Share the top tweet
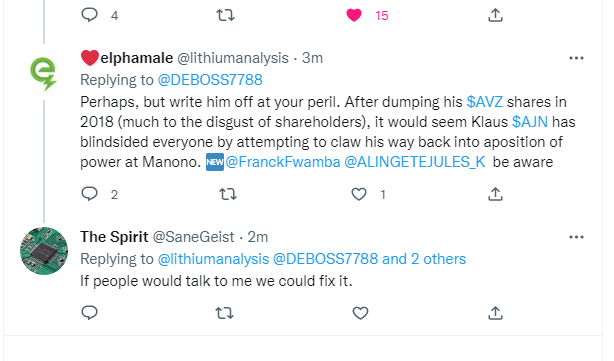Screen dimensions: 614x361 (495, 15)
